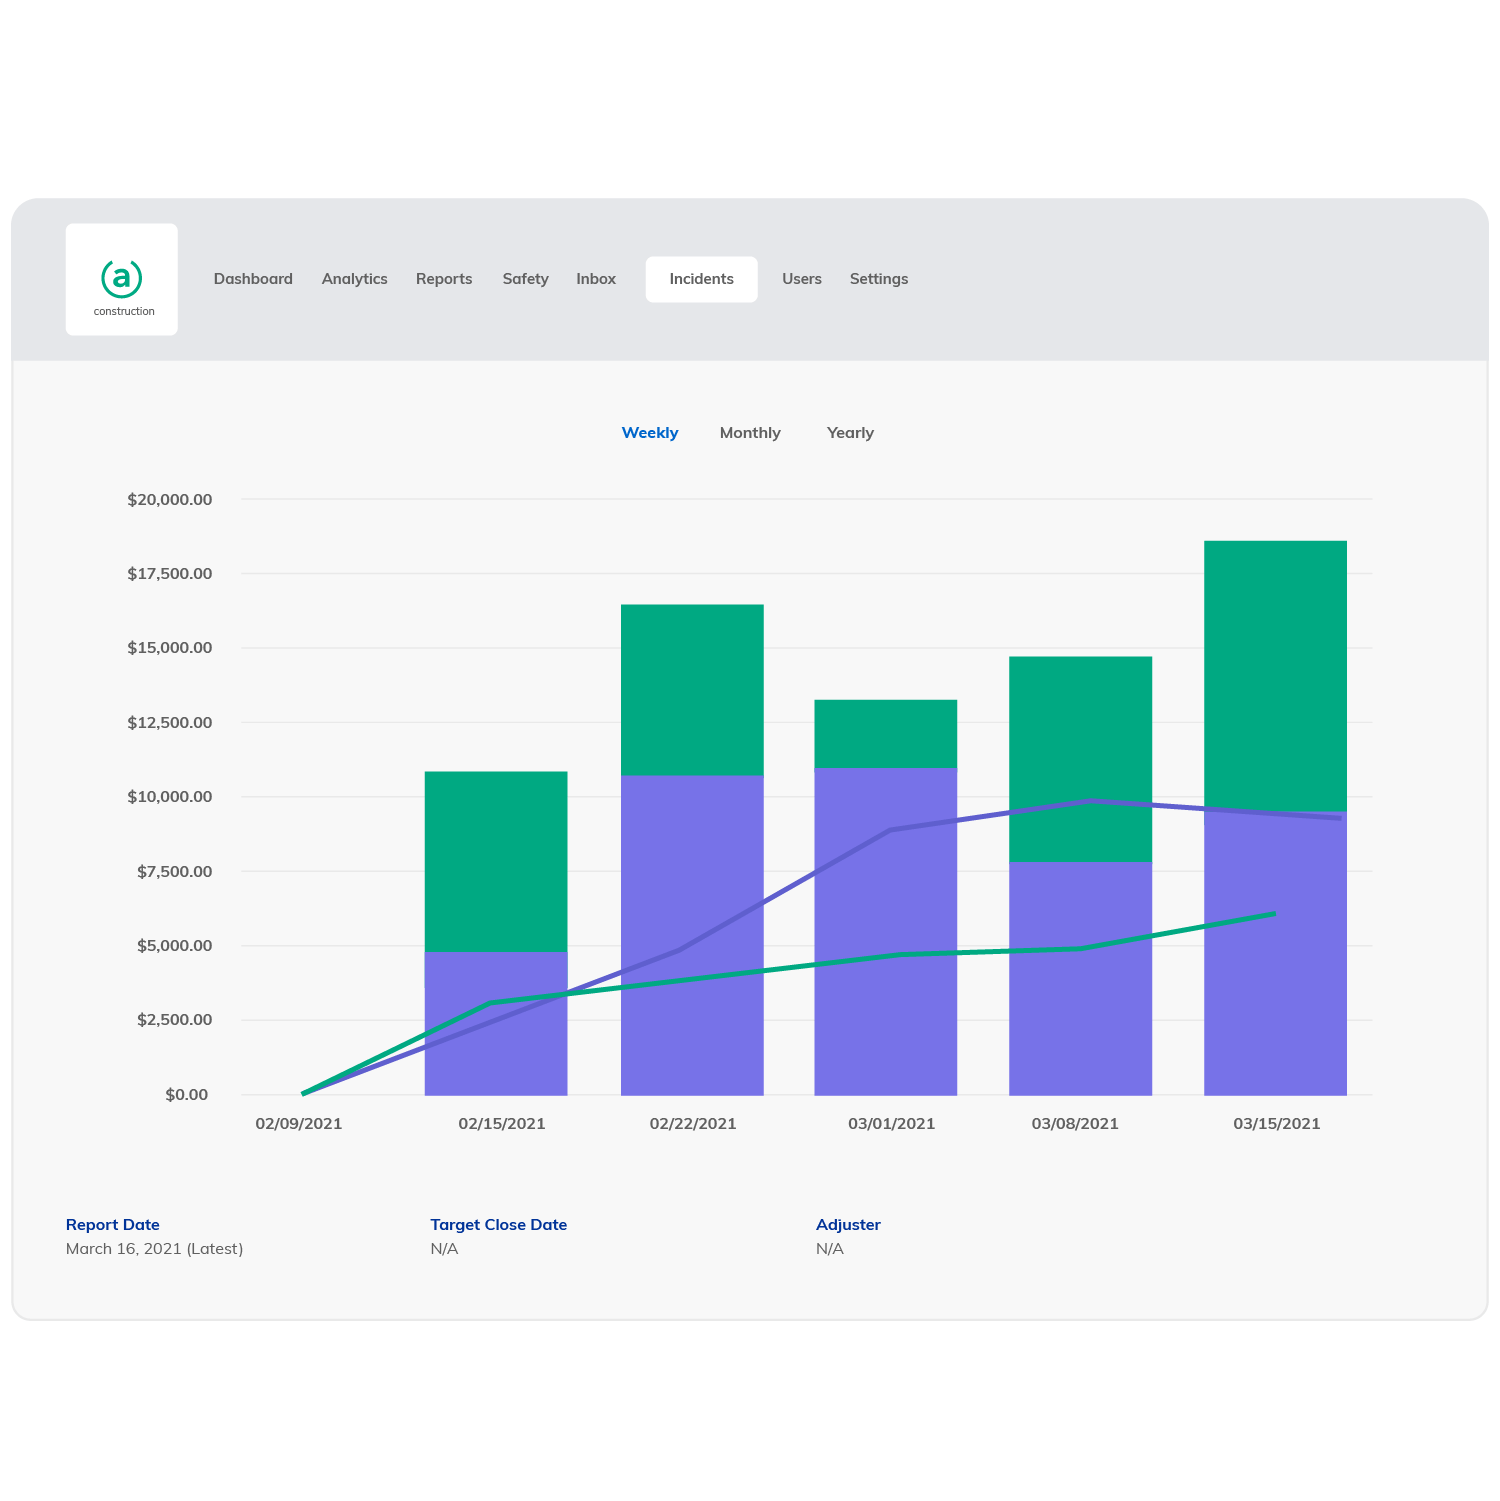Click the 02/22/2021 green bar segment
The image size is (1500, 1501).
pos(692,689)
